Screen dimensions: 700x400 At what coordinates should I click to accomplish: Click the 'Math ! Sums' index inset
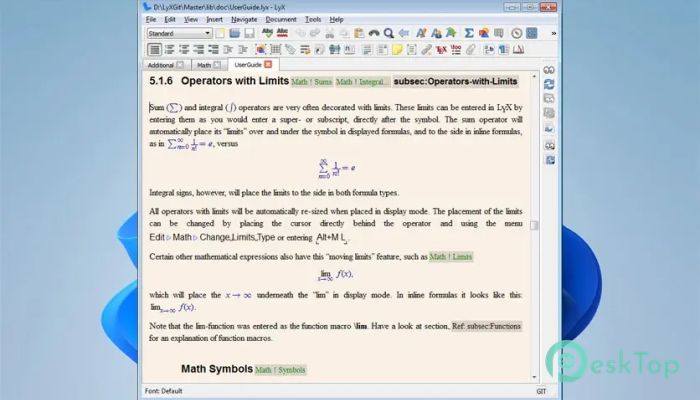312,82
